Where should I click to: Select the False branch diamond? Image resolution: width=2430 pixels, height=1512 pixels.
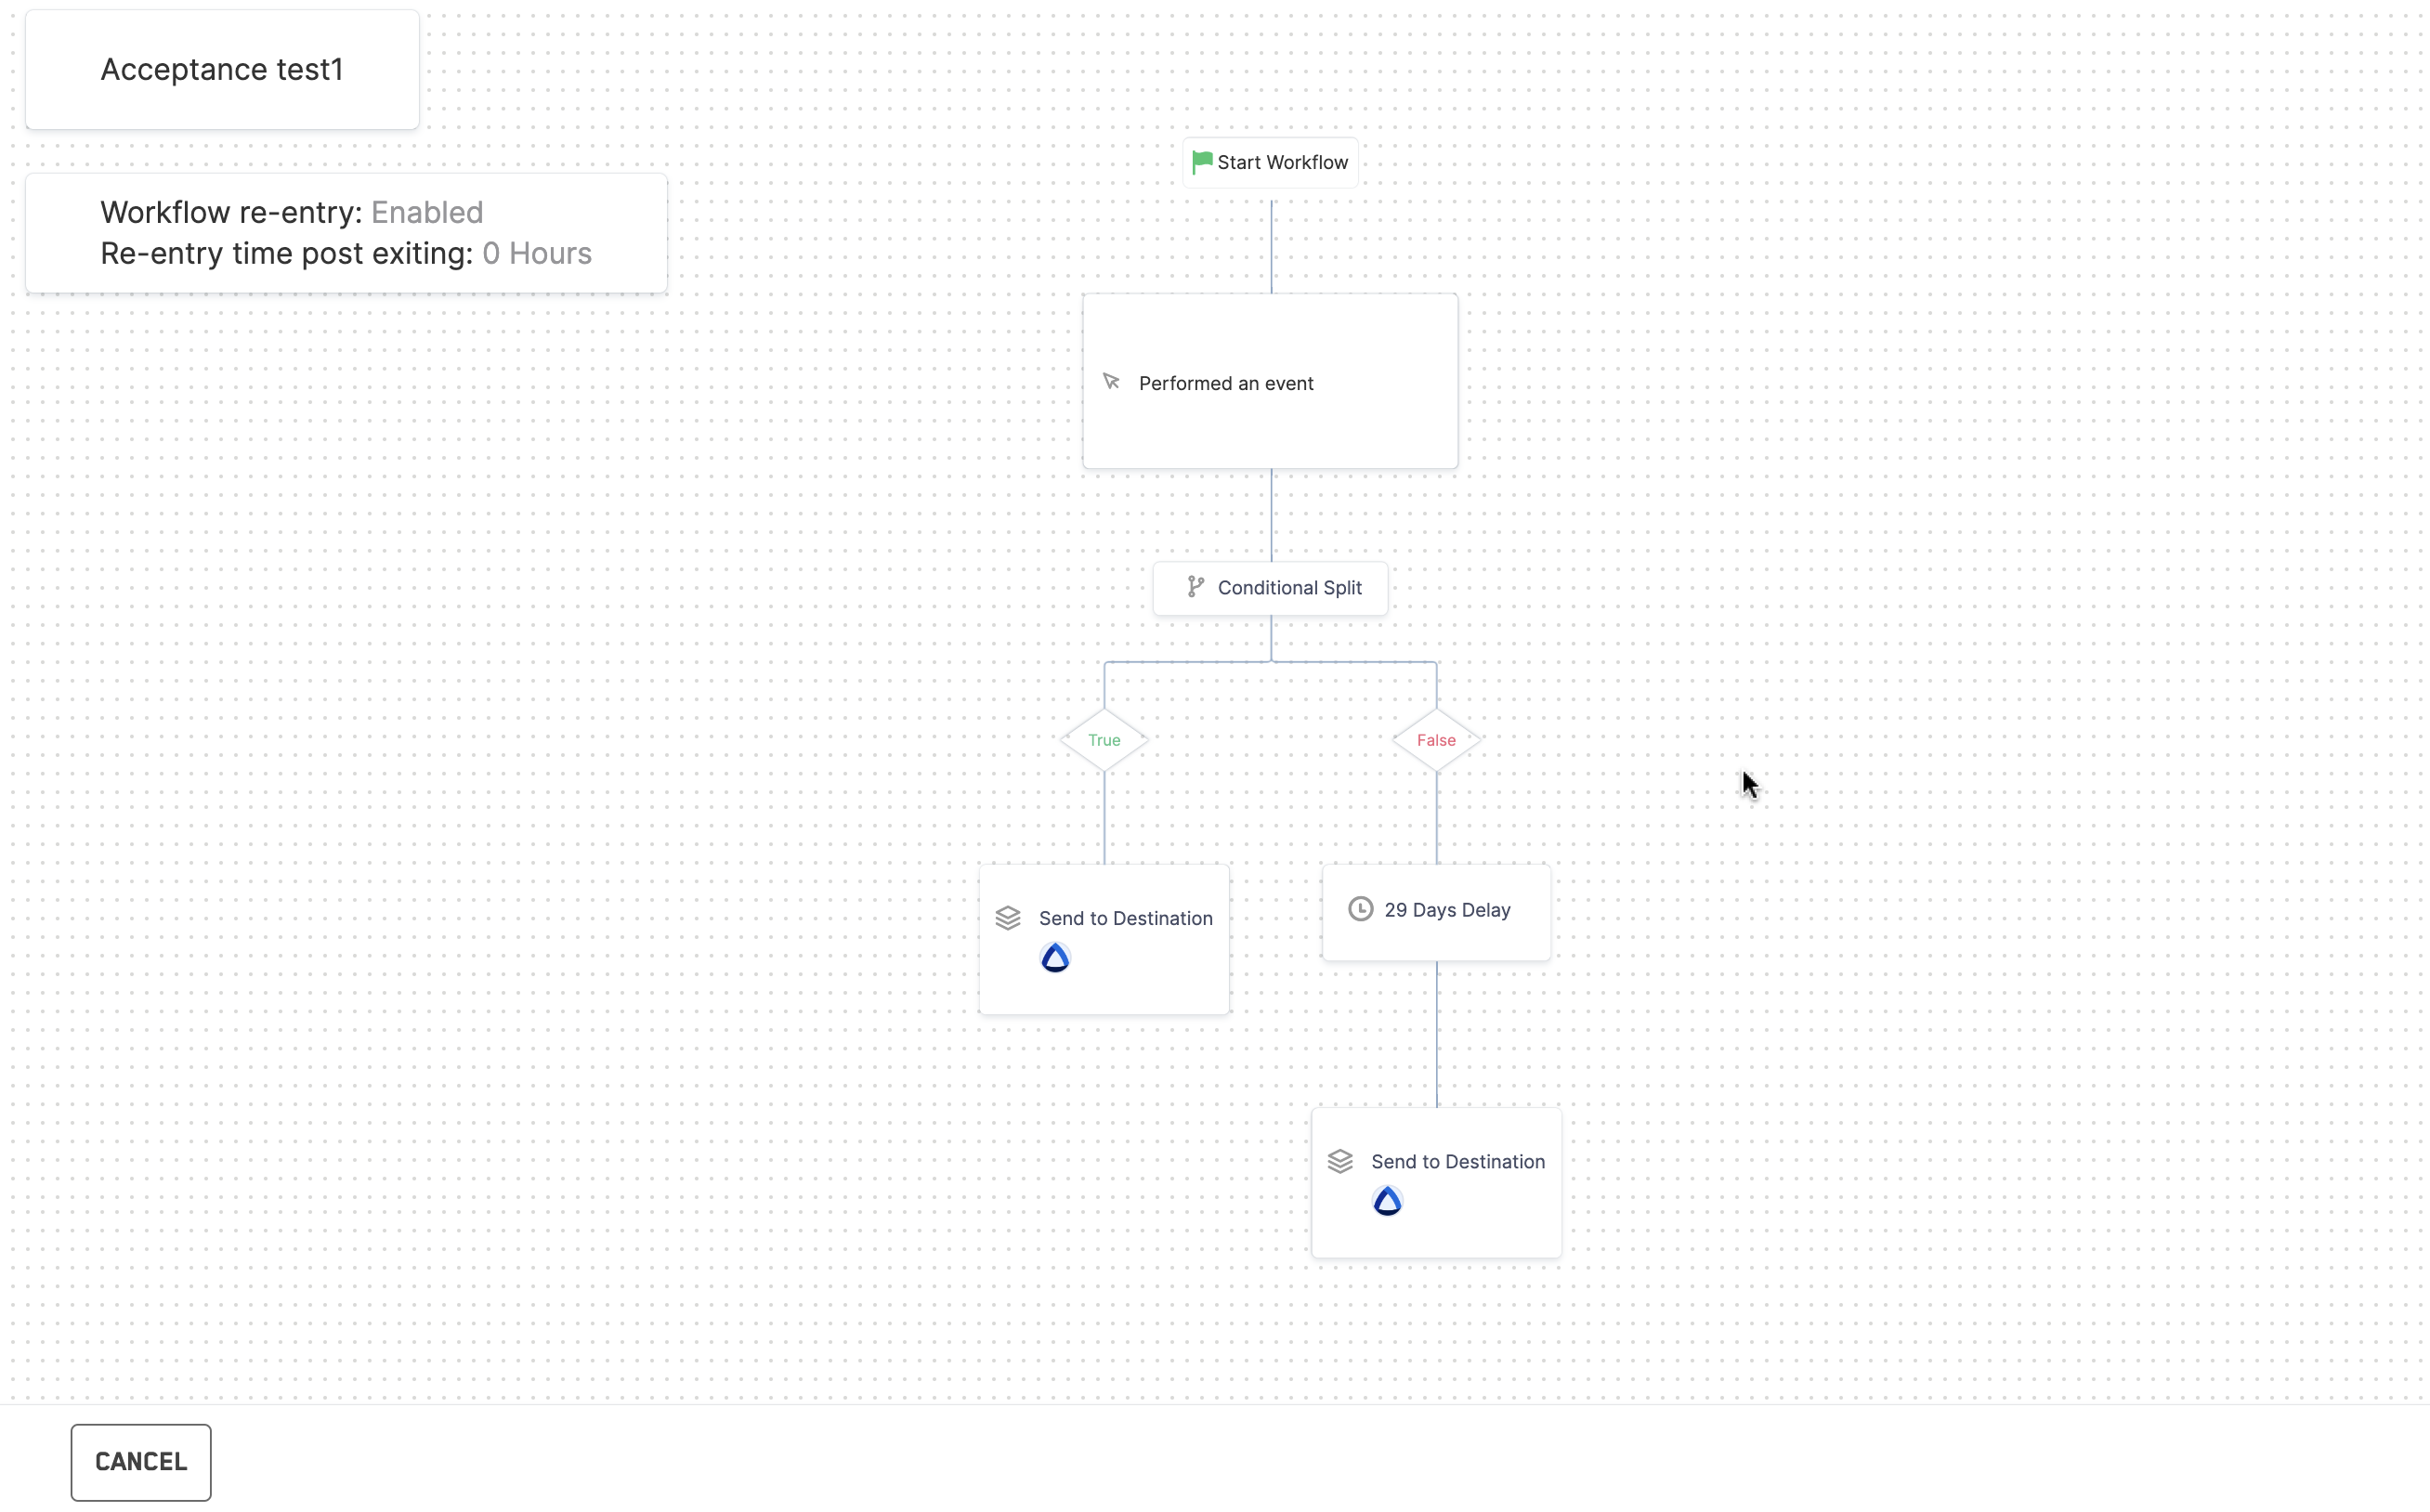[1436, 740]
